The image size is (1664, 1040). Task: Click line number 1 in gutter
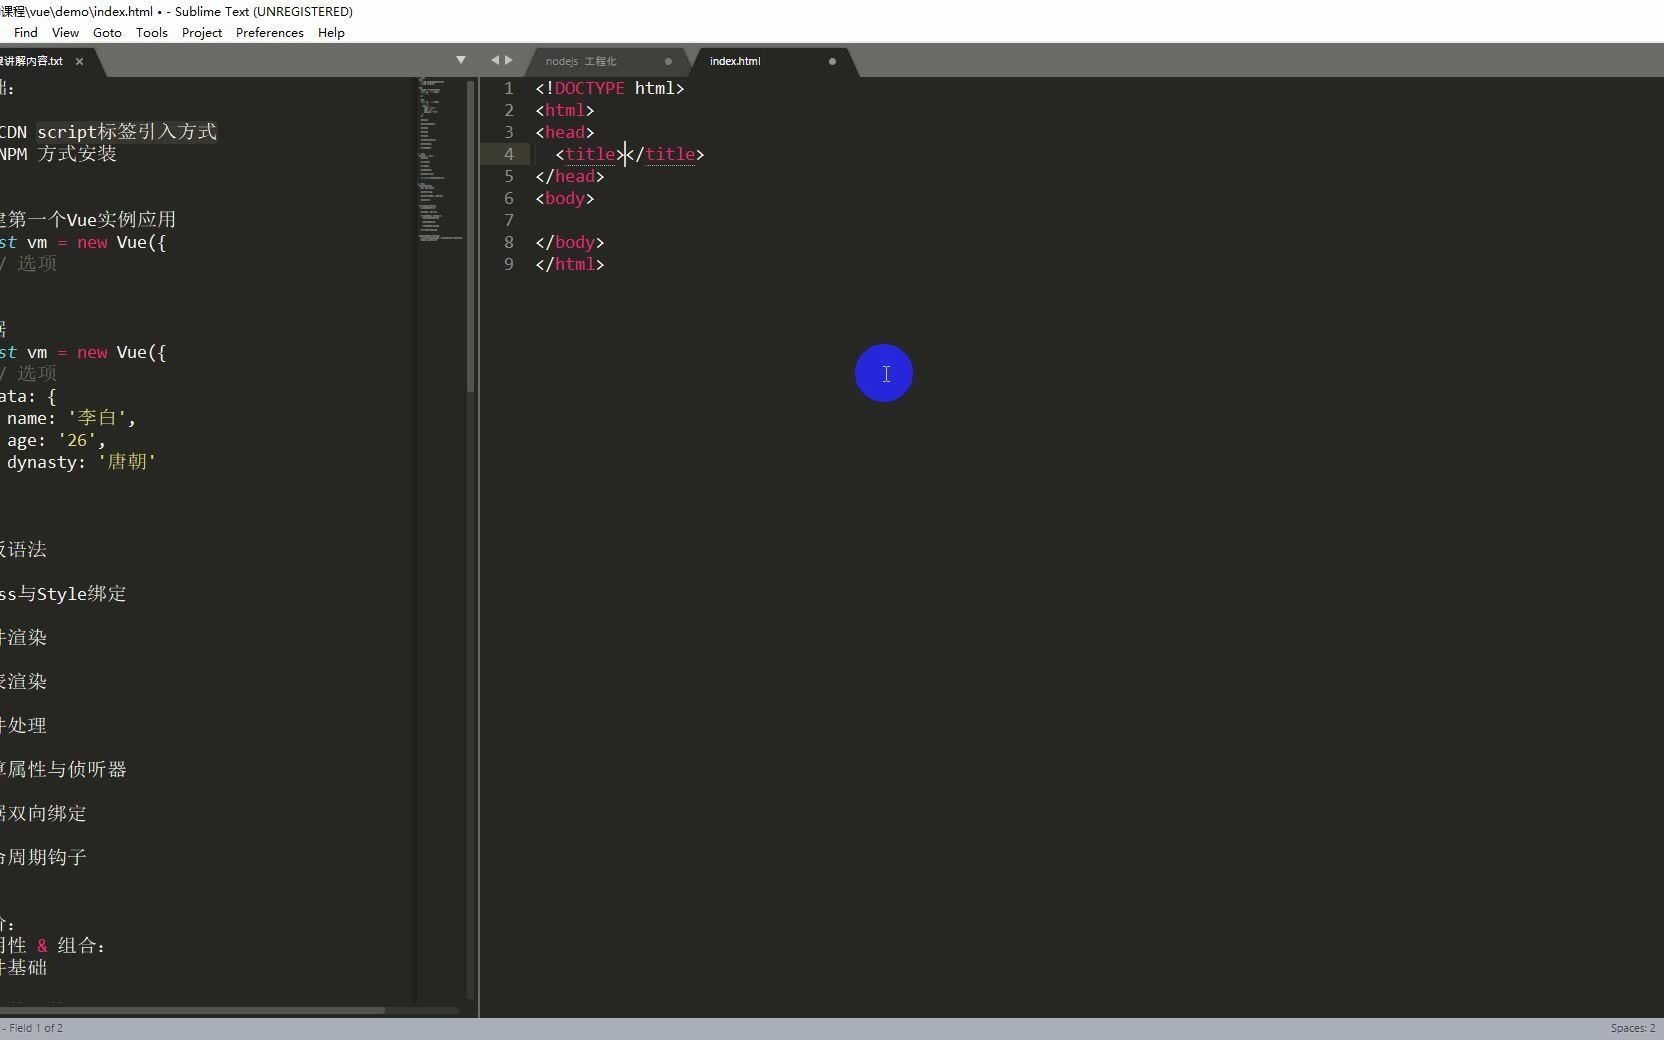(508, 88)
